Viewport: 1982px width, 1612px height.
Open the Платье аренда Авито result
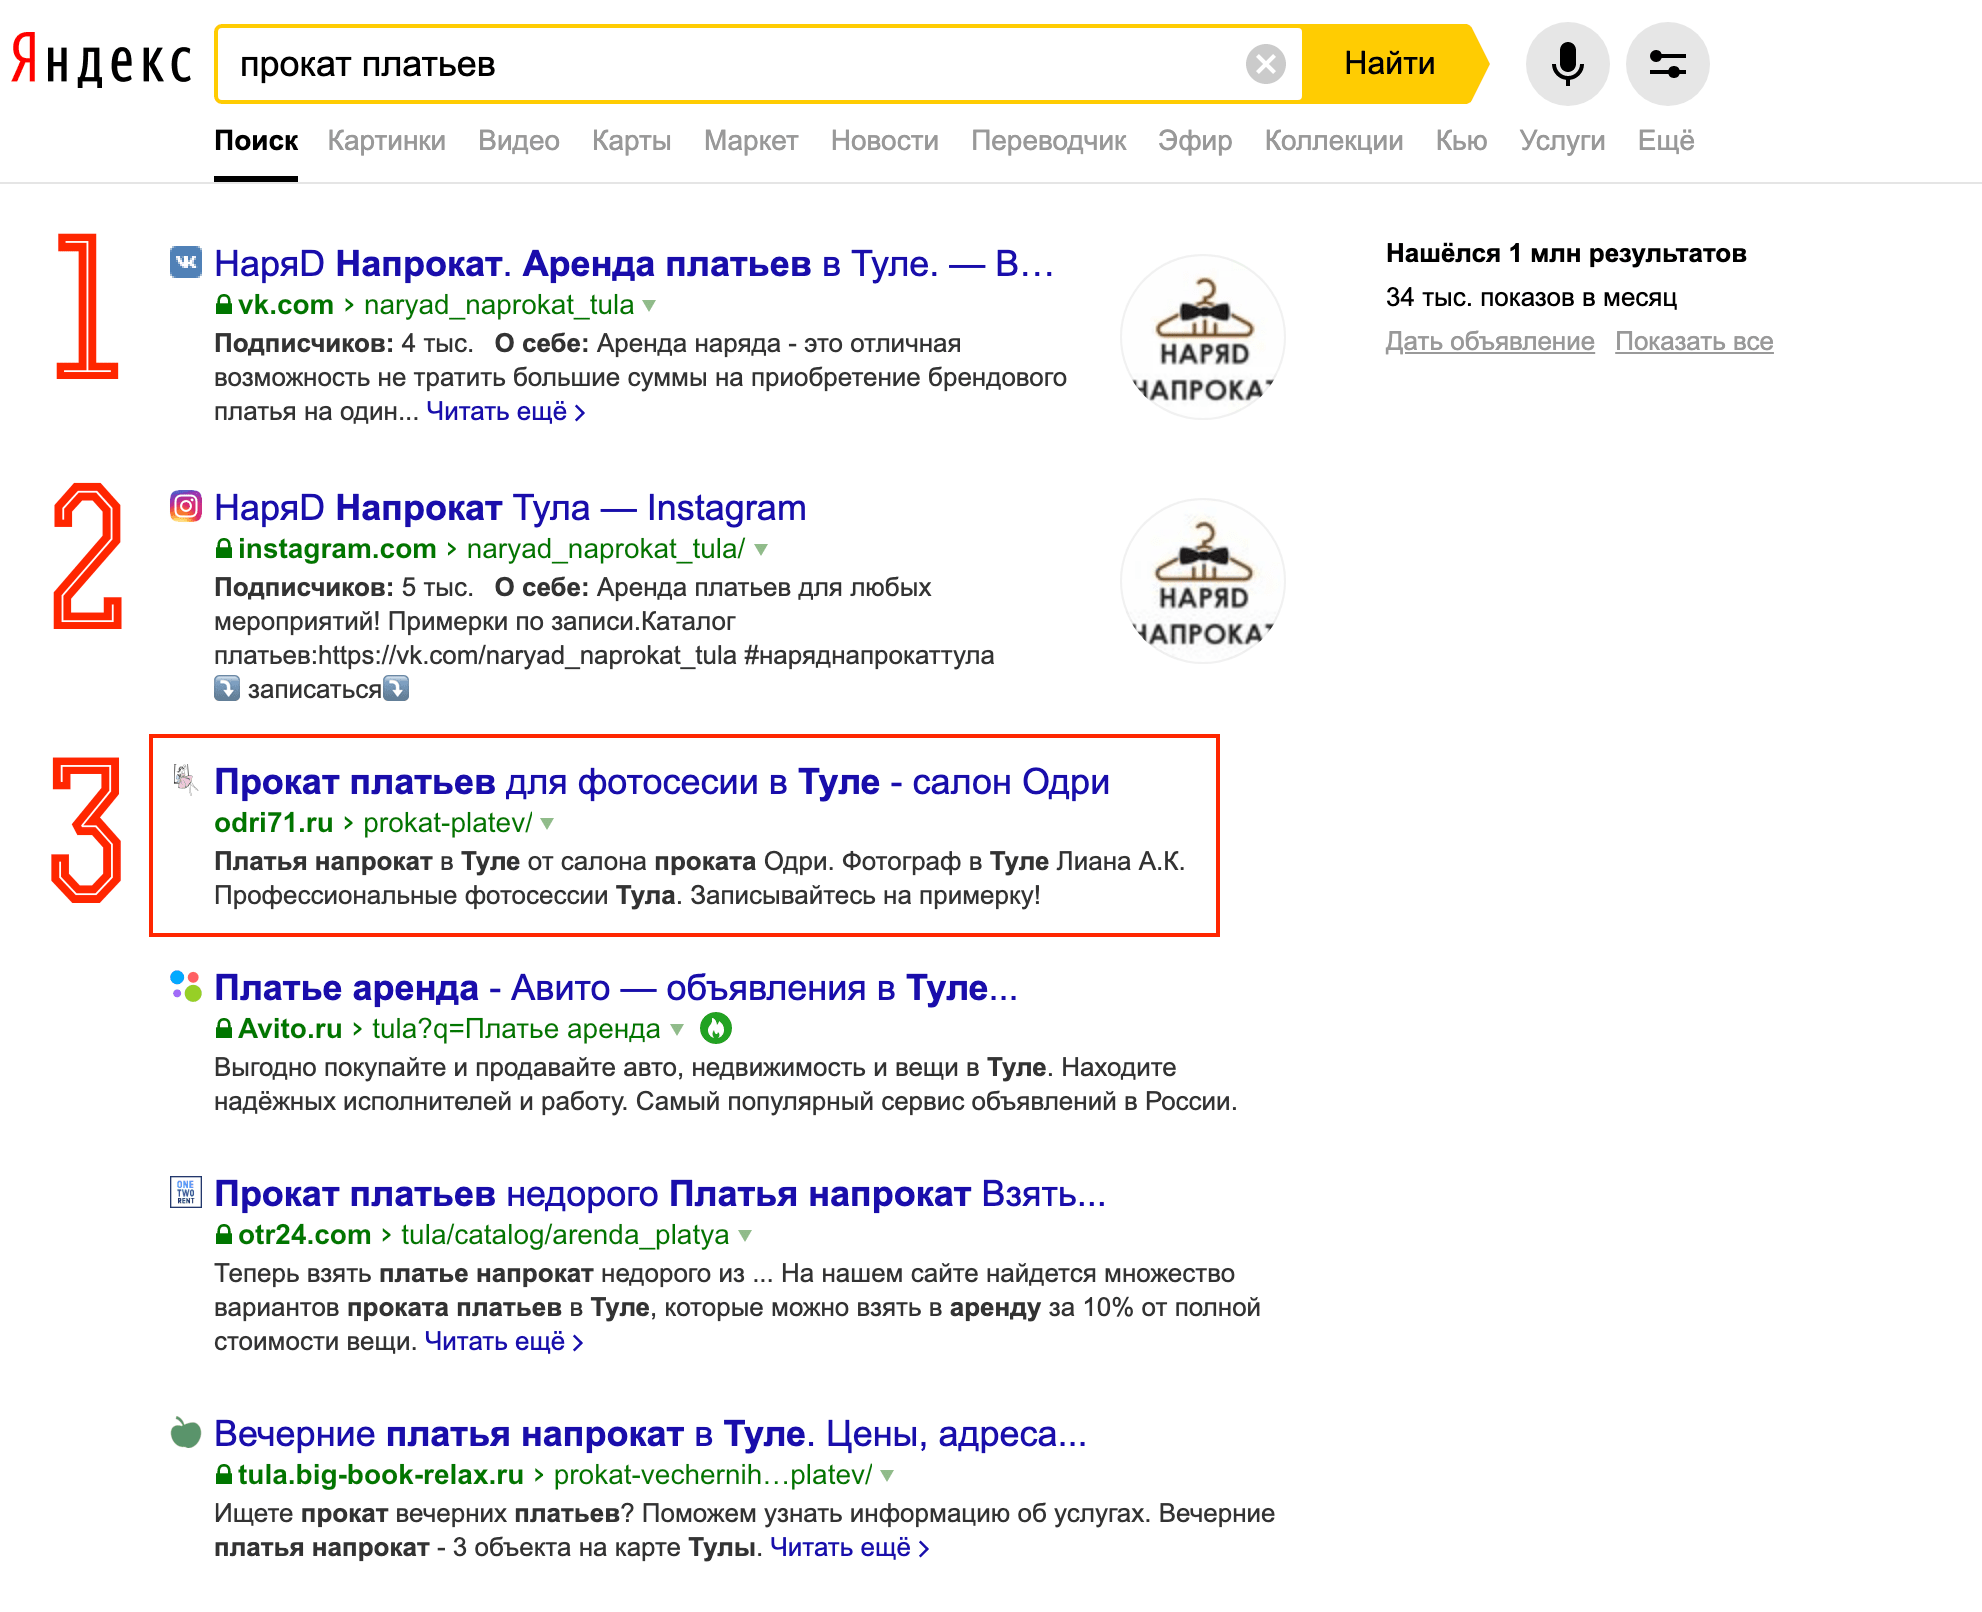(x=616, y=987)
